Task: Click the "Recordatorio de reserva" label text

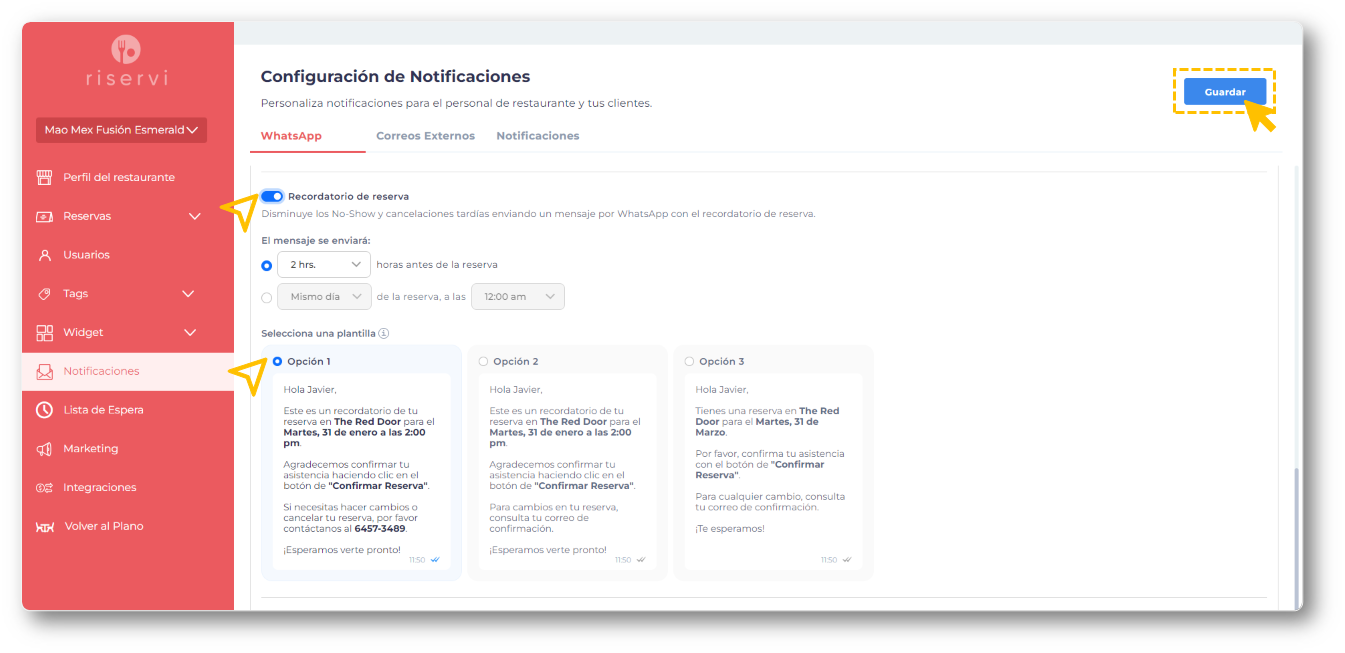Action: (348, 197)
